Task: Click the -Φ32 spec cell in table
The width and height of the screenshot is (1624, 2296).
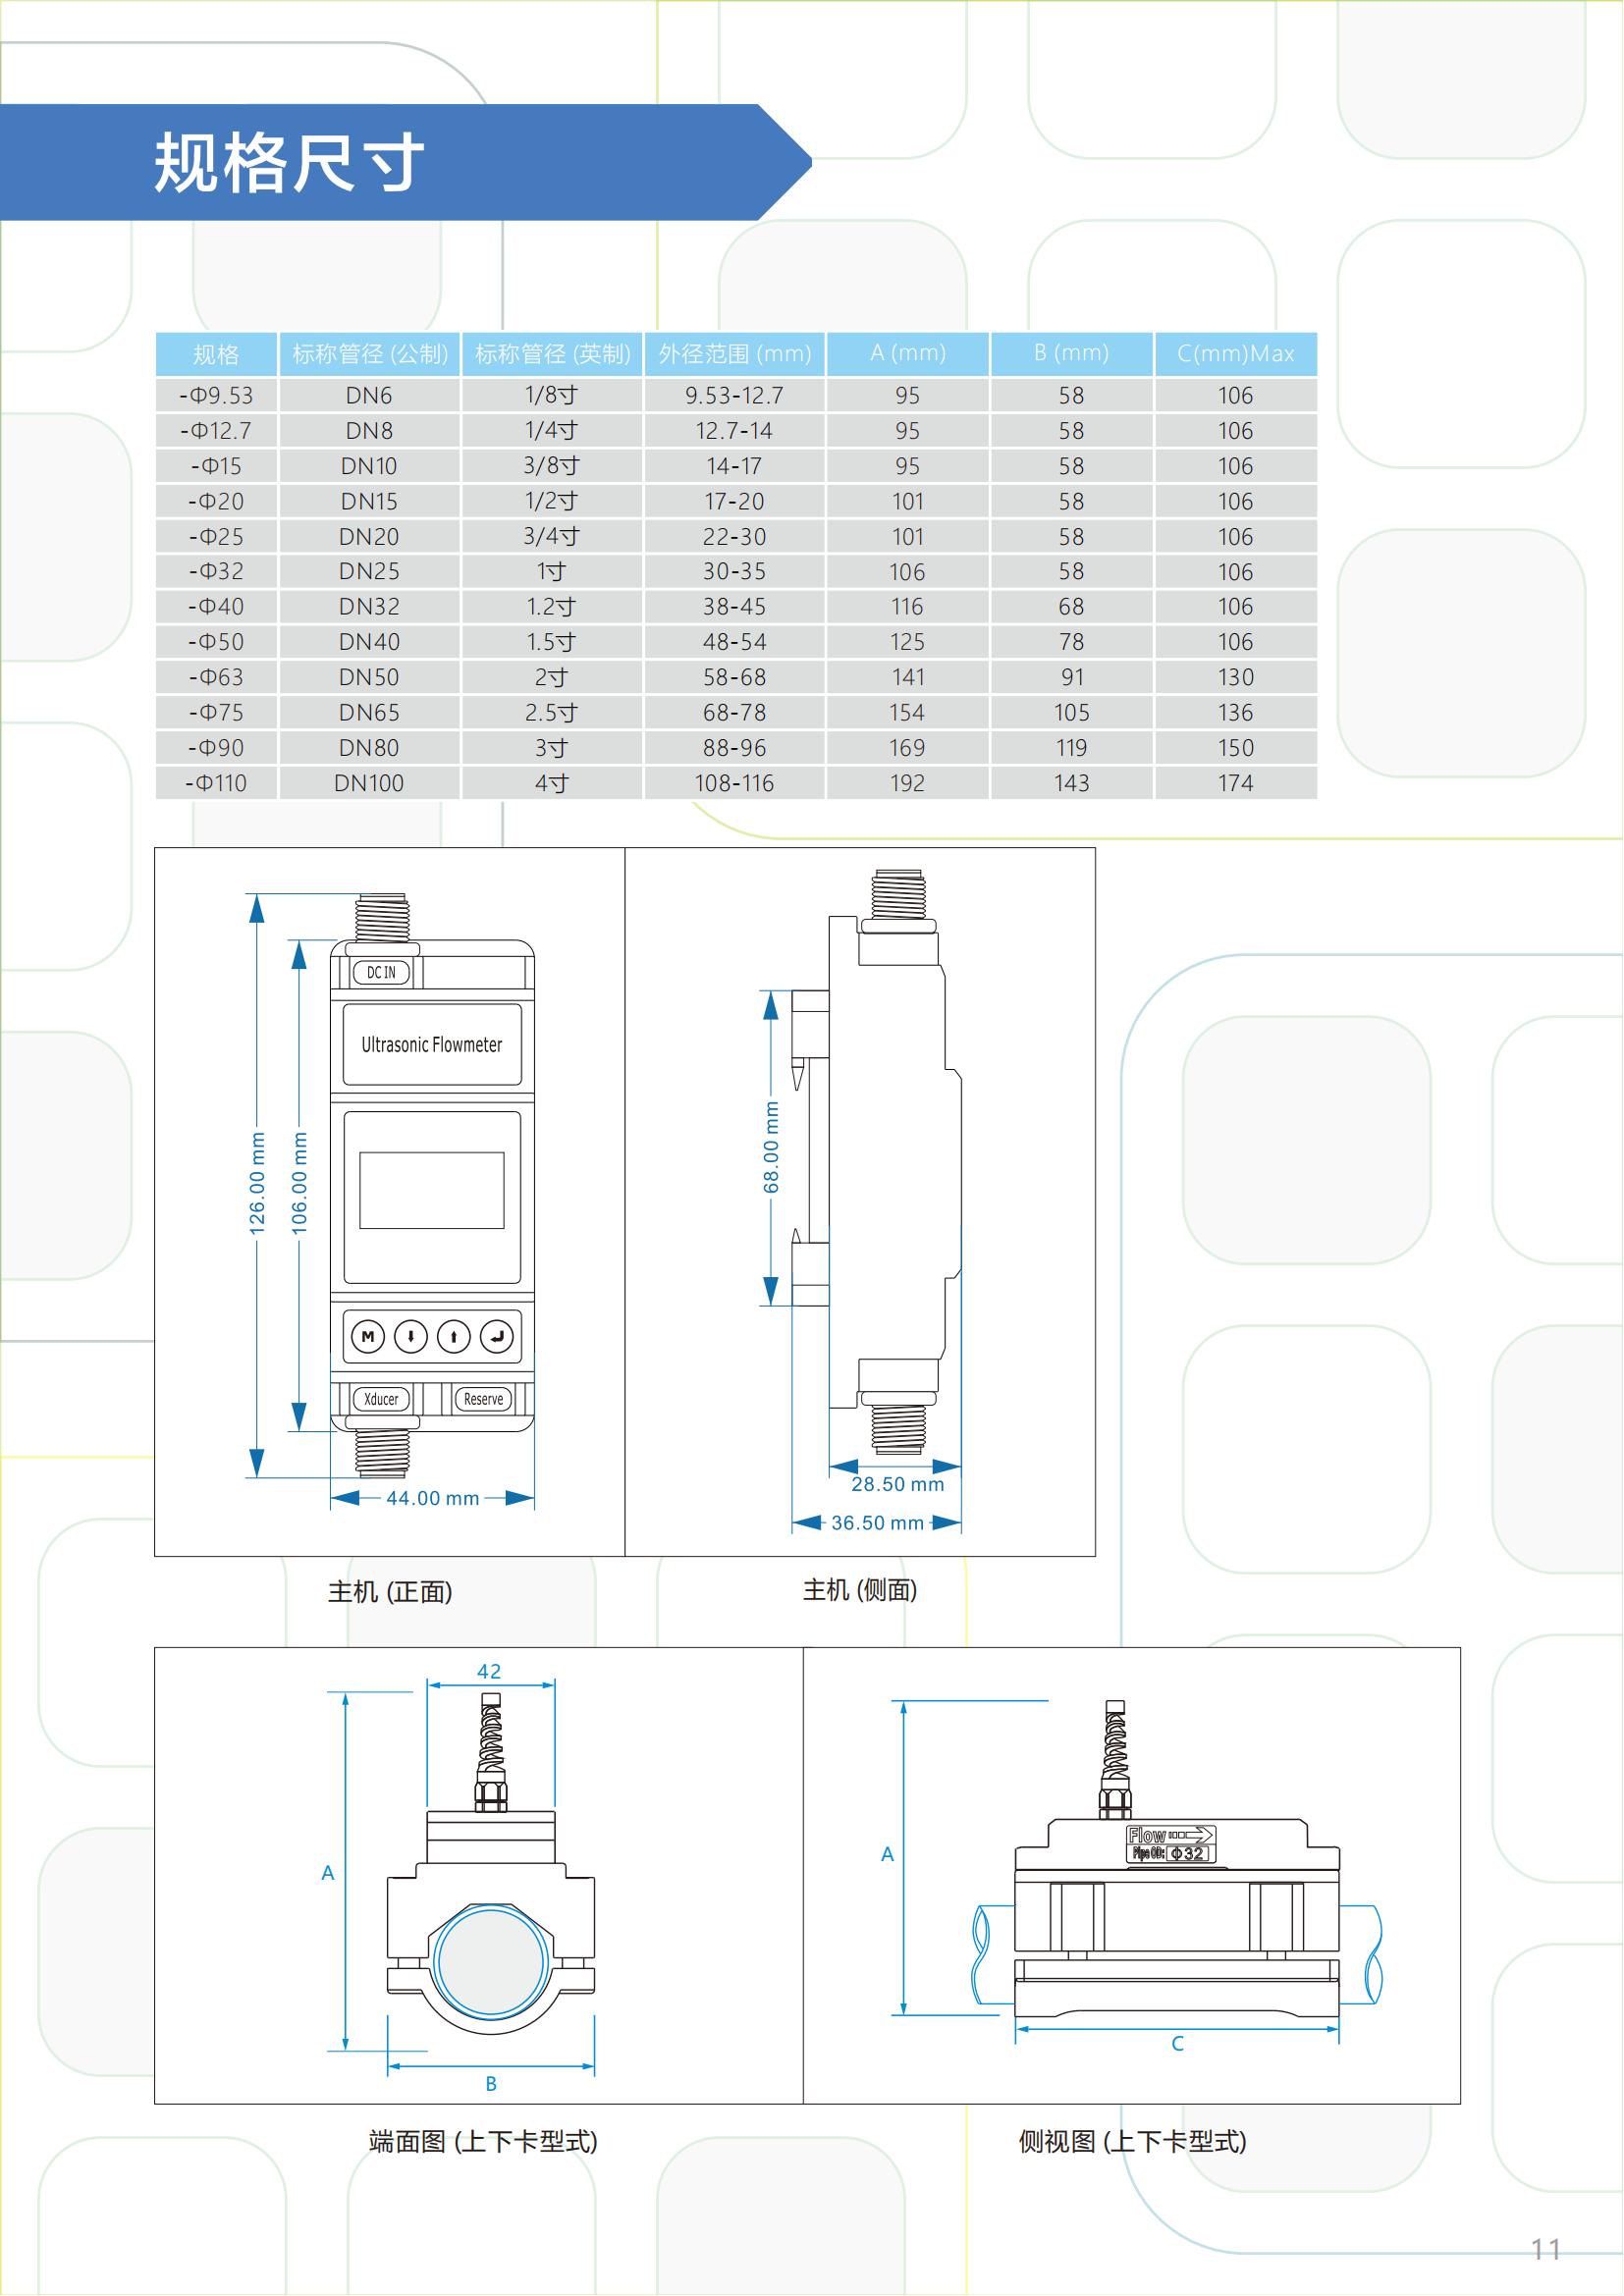Action: [x=216, y=571]
